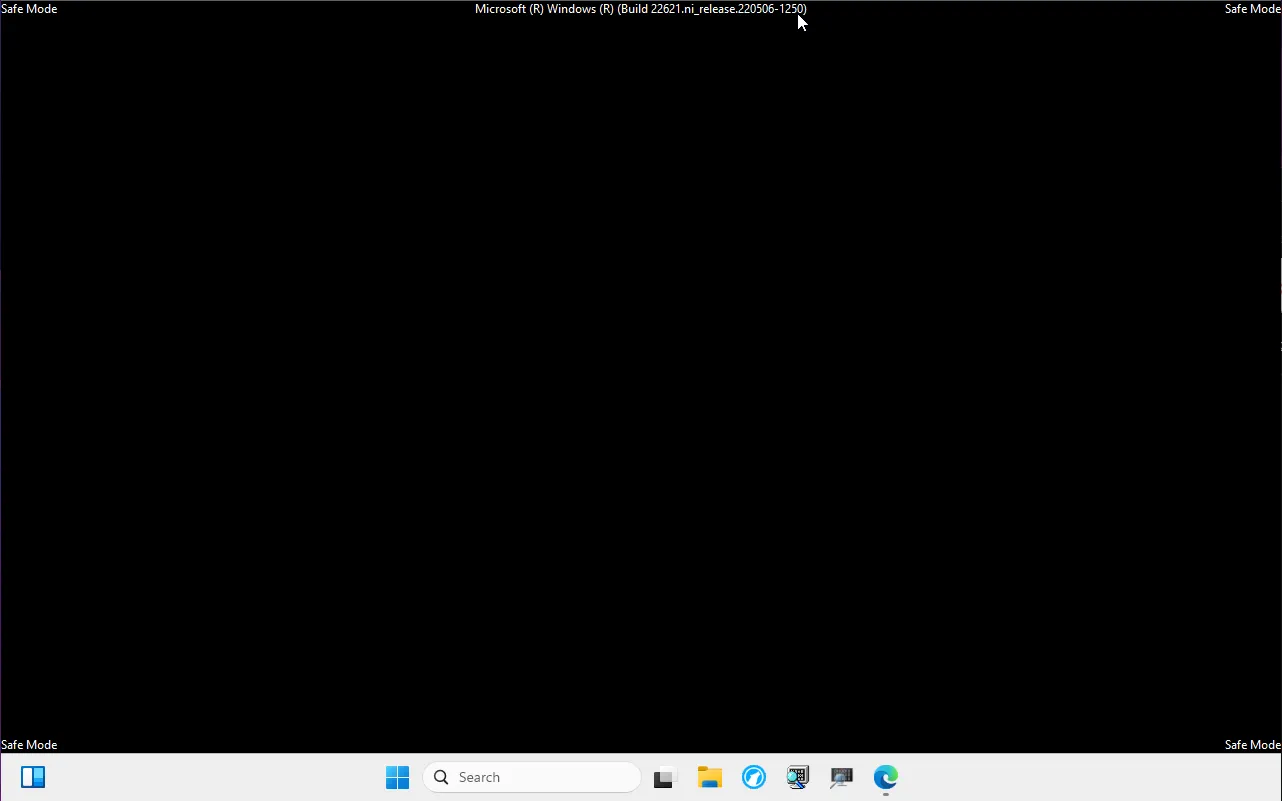Screen dimensions: 1282x801
Task: Open the registry search utility icon
Action: click(797, 777)
